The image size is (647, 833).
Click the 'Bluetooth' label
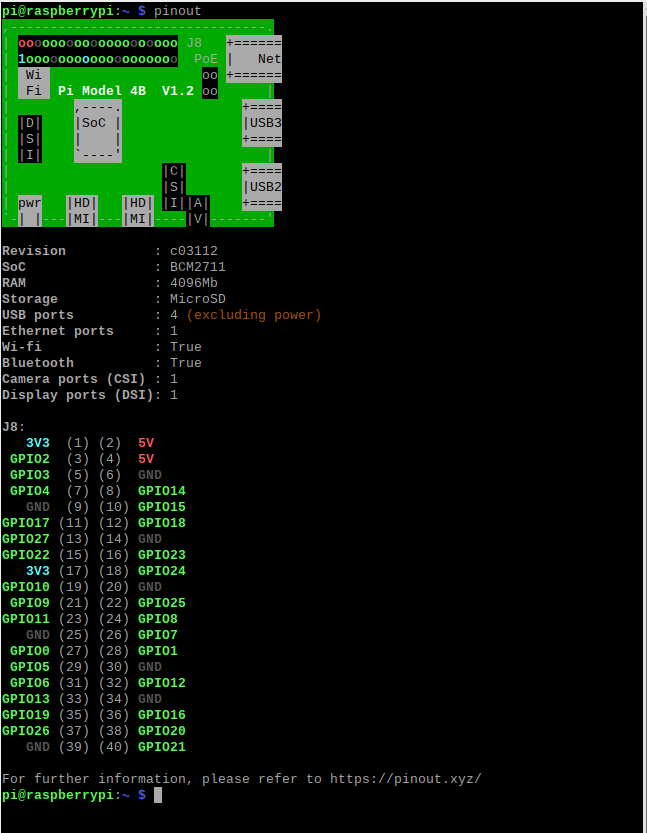(x=38, y=363)
